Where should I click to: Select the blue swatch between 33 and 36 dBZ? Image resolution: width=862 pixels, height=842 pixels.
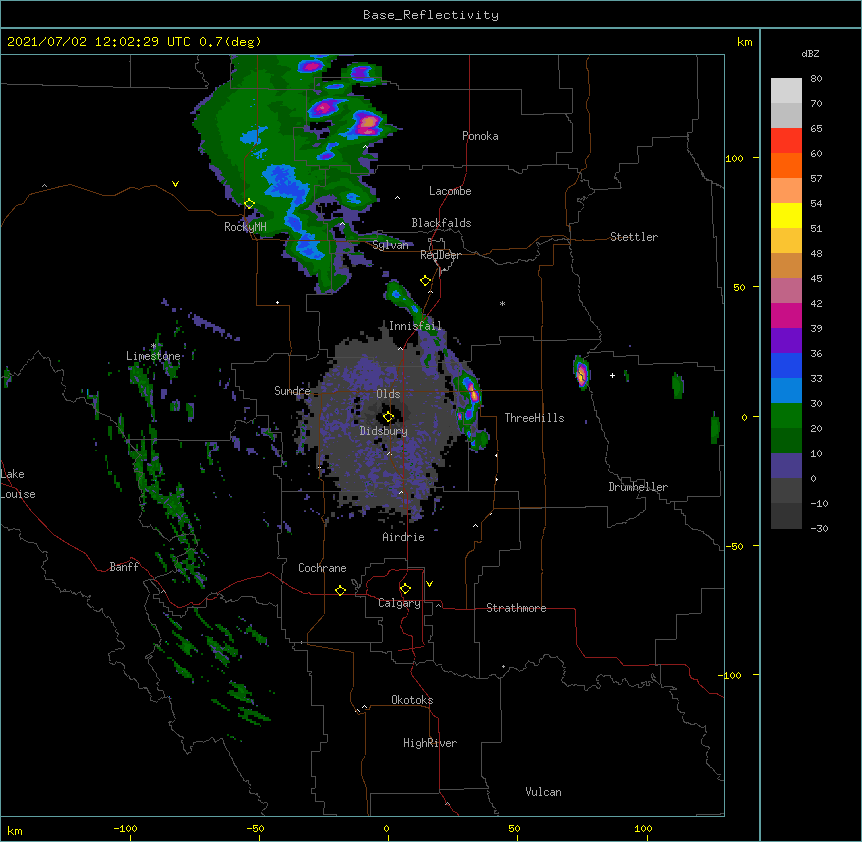pyautogui.click(x=786, y=365)
